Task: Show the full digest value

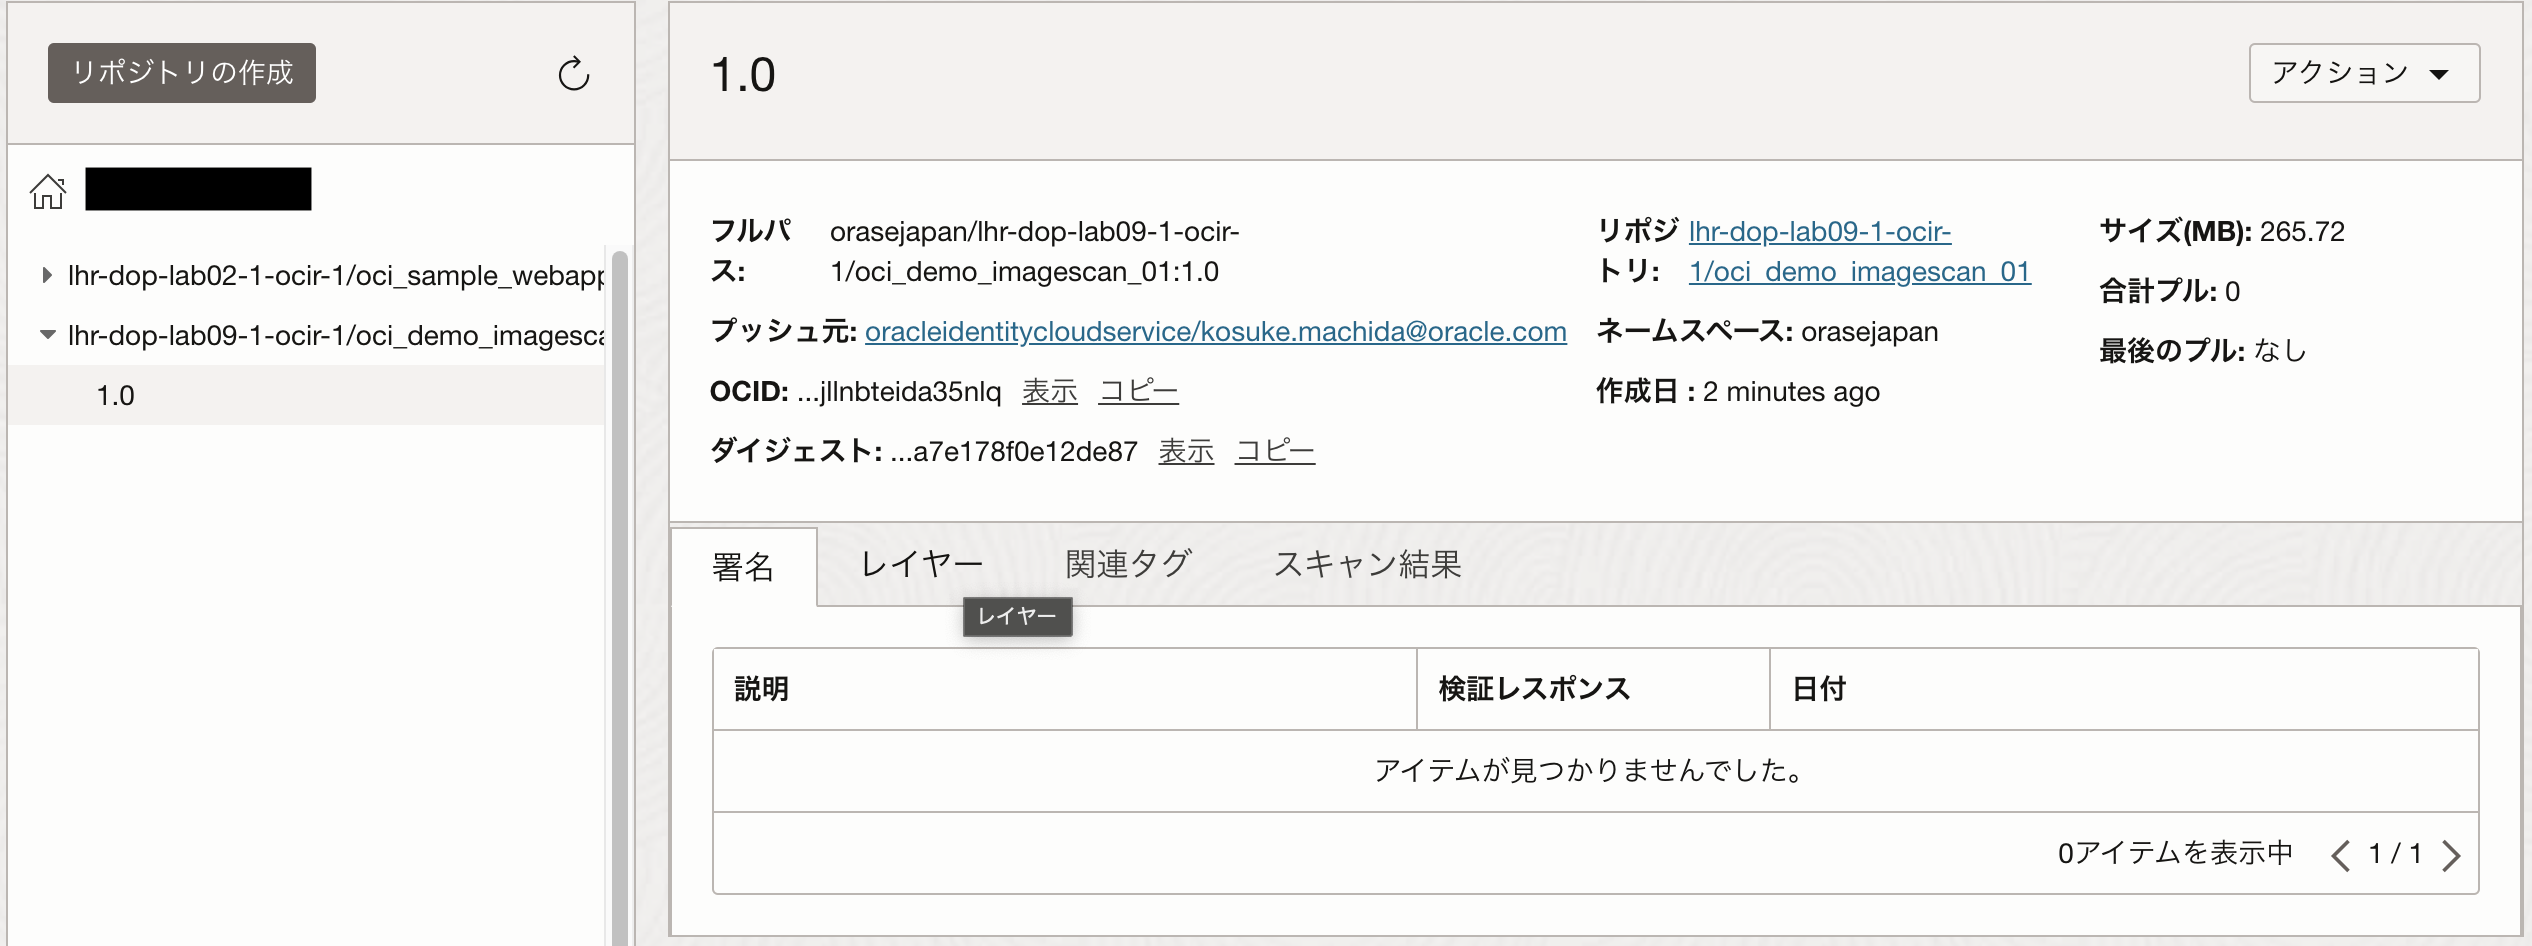Action: [1185, 451]
